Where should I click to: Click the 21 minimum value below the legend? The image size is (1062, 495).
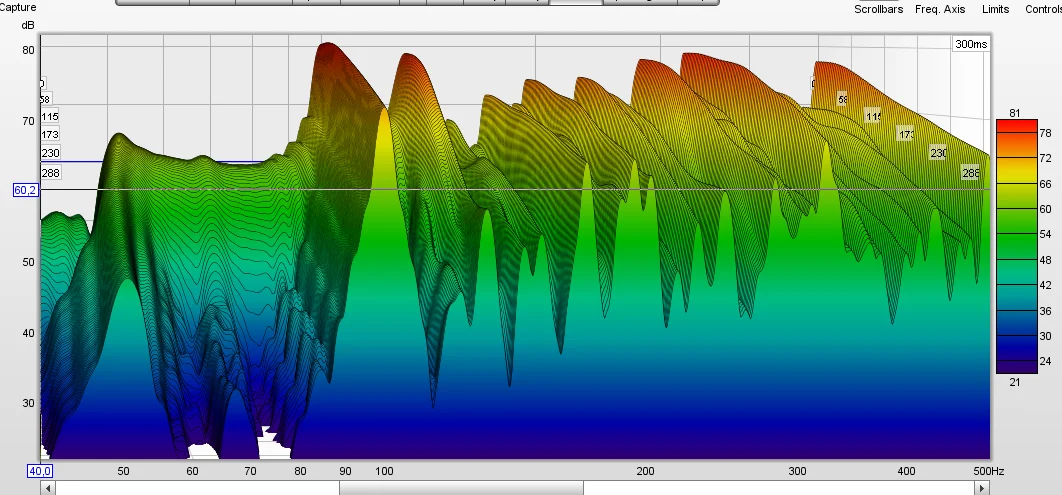[x=1014, y=382]
